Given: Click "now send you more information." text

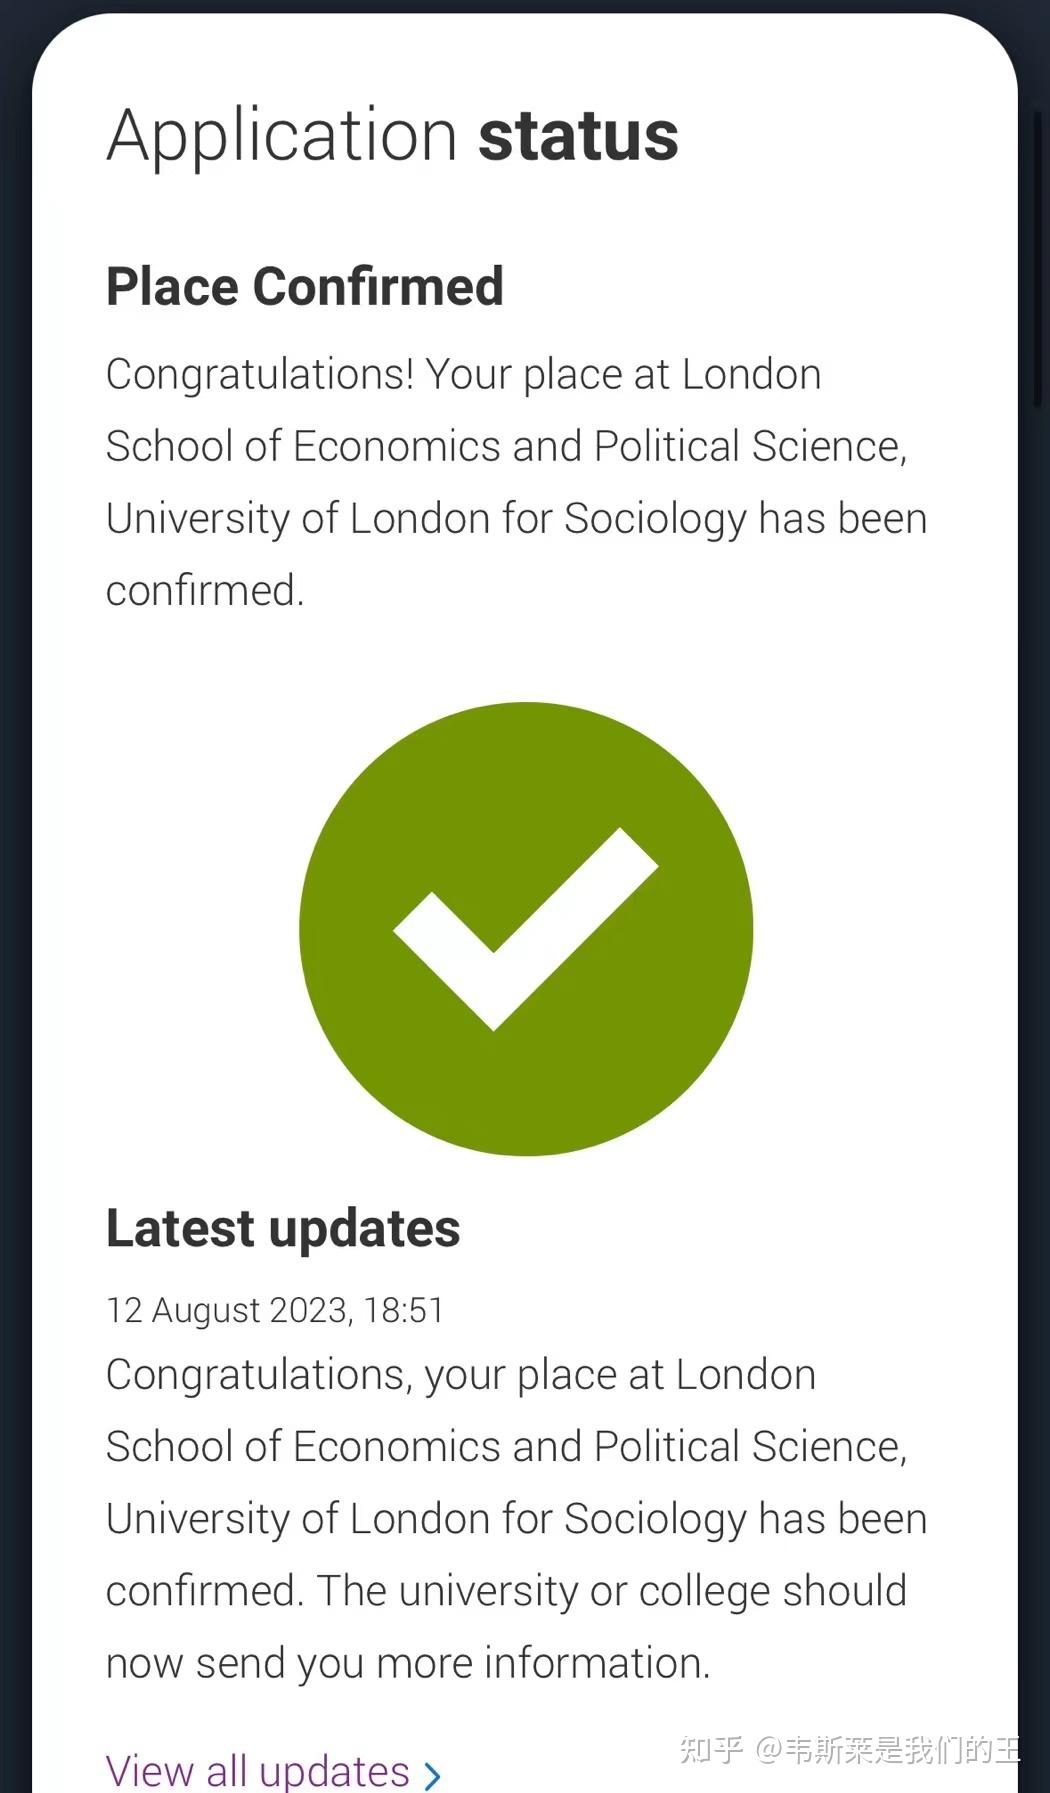Looking at the screenshot, I should (x=408, y=1663).
